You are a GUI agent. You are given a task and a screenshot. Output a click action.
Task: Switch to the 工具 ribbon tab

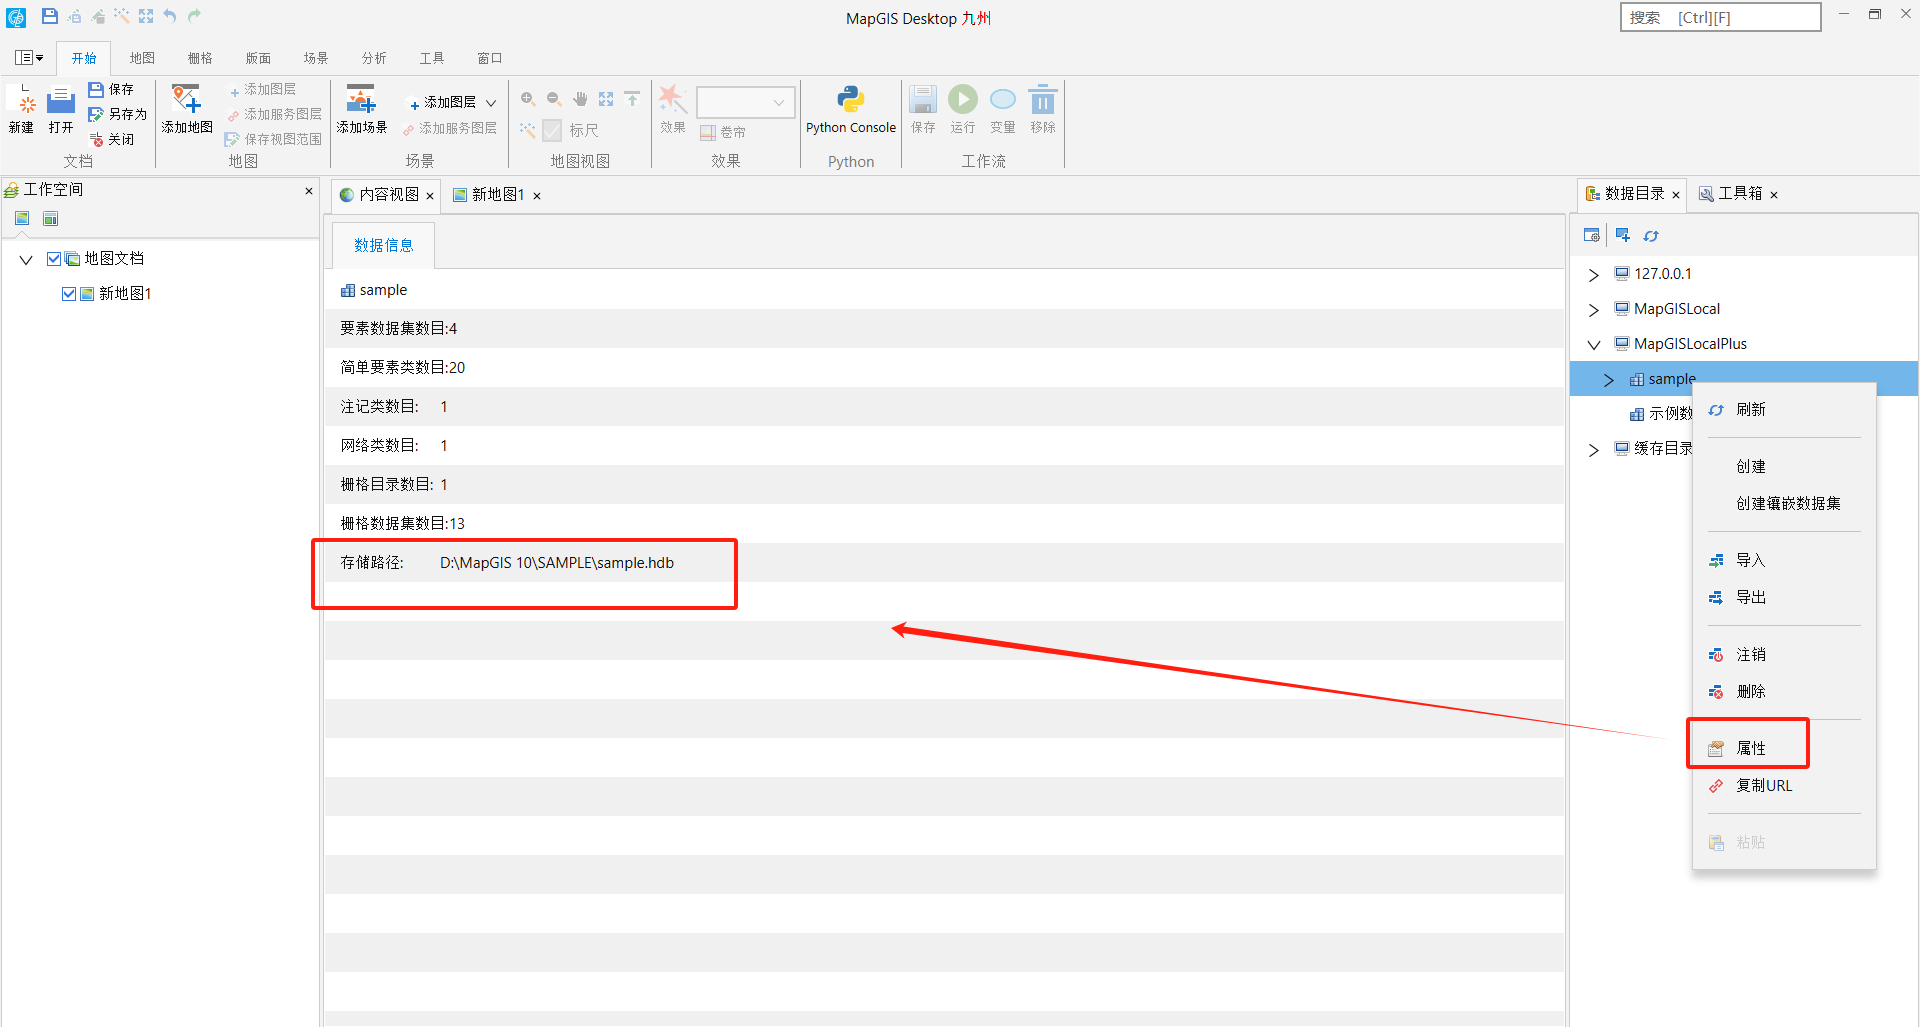432,58
